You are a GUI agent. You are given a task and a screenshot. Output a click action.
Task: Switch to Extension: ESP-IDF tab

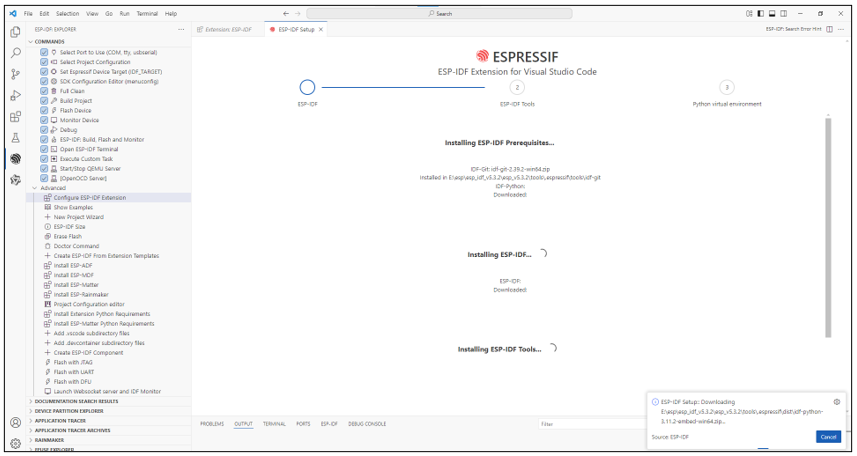click(228, 30)
